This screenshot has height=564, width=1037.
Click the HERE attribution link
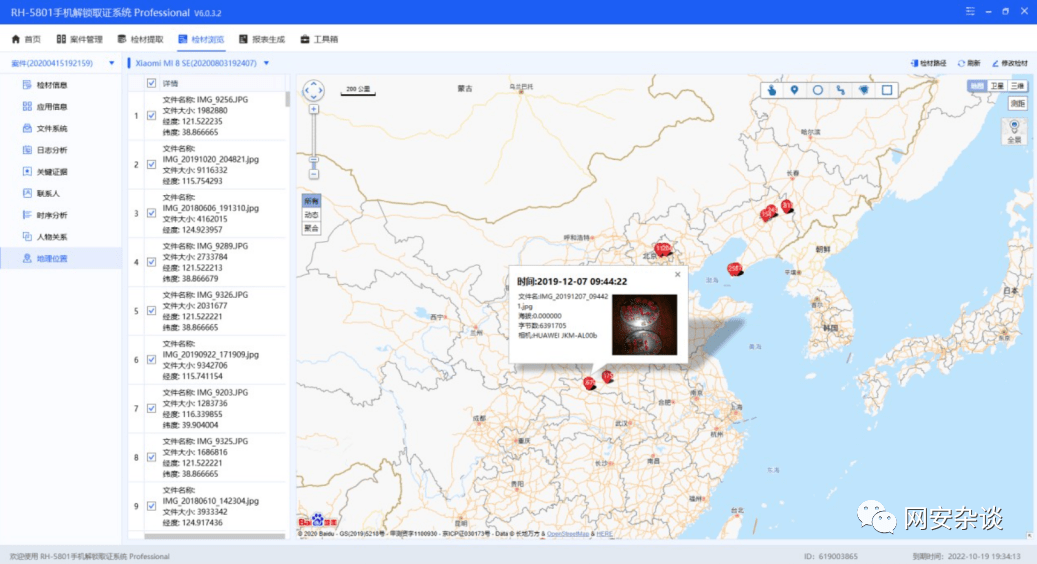[x=604, y=534]
